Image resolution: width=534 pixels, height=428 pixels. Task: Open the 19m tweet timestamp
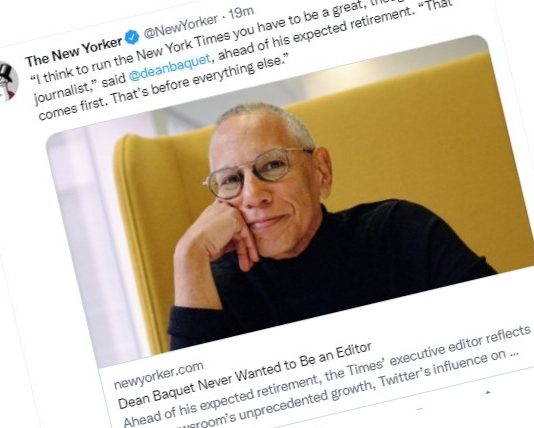point(241,13)
